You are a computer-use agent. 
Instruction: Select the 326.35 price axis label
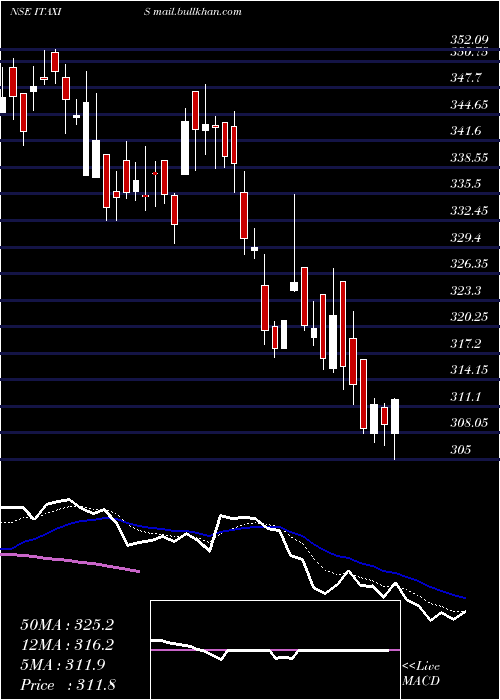click(x=469, y=264)
